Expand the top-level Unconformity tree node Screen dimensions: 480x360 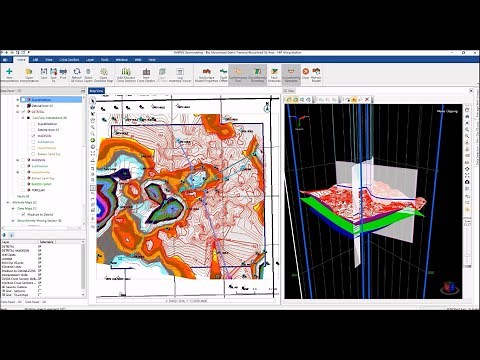click(18, 172)
